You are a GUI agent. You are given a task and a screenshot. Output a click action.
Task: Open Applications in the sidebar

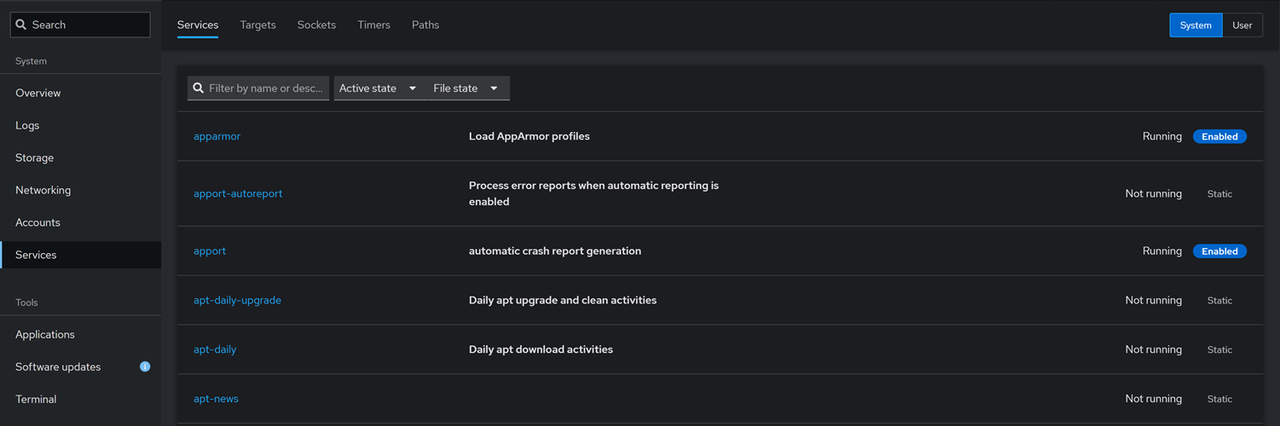click(x=80, y=335)
